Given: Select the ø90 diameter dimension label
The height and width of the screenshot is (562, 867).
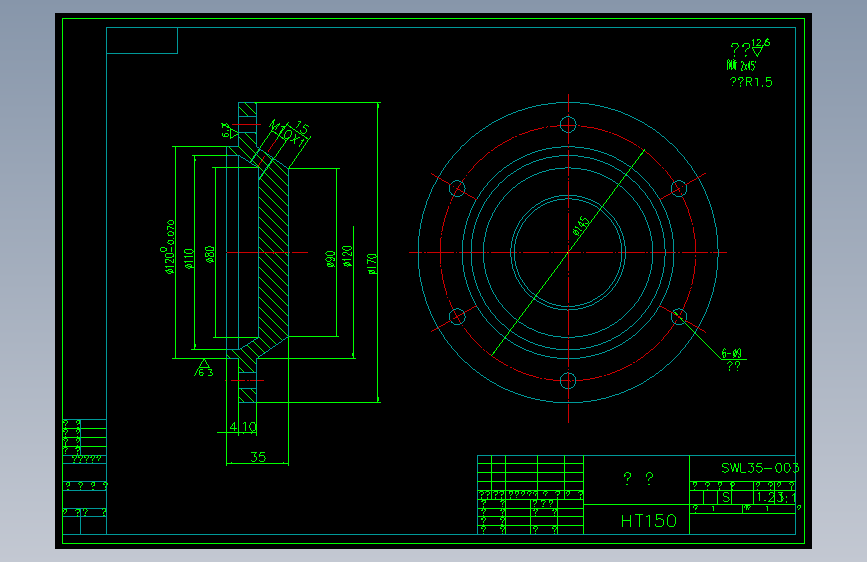Looking at the screenshot, I should point(331,259).
